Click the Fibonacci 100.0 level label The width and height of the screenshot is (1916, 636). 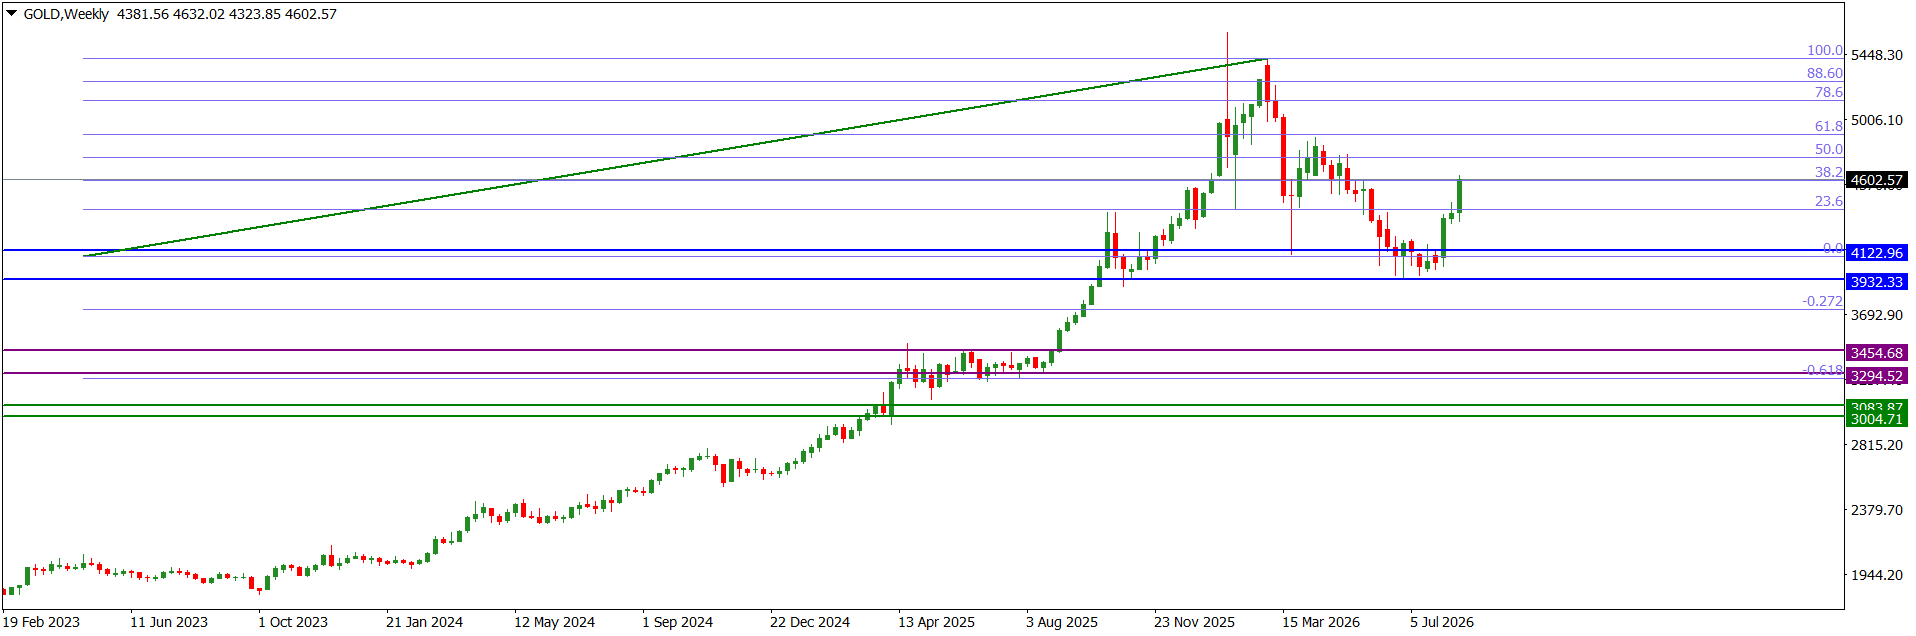(1824, 50)
